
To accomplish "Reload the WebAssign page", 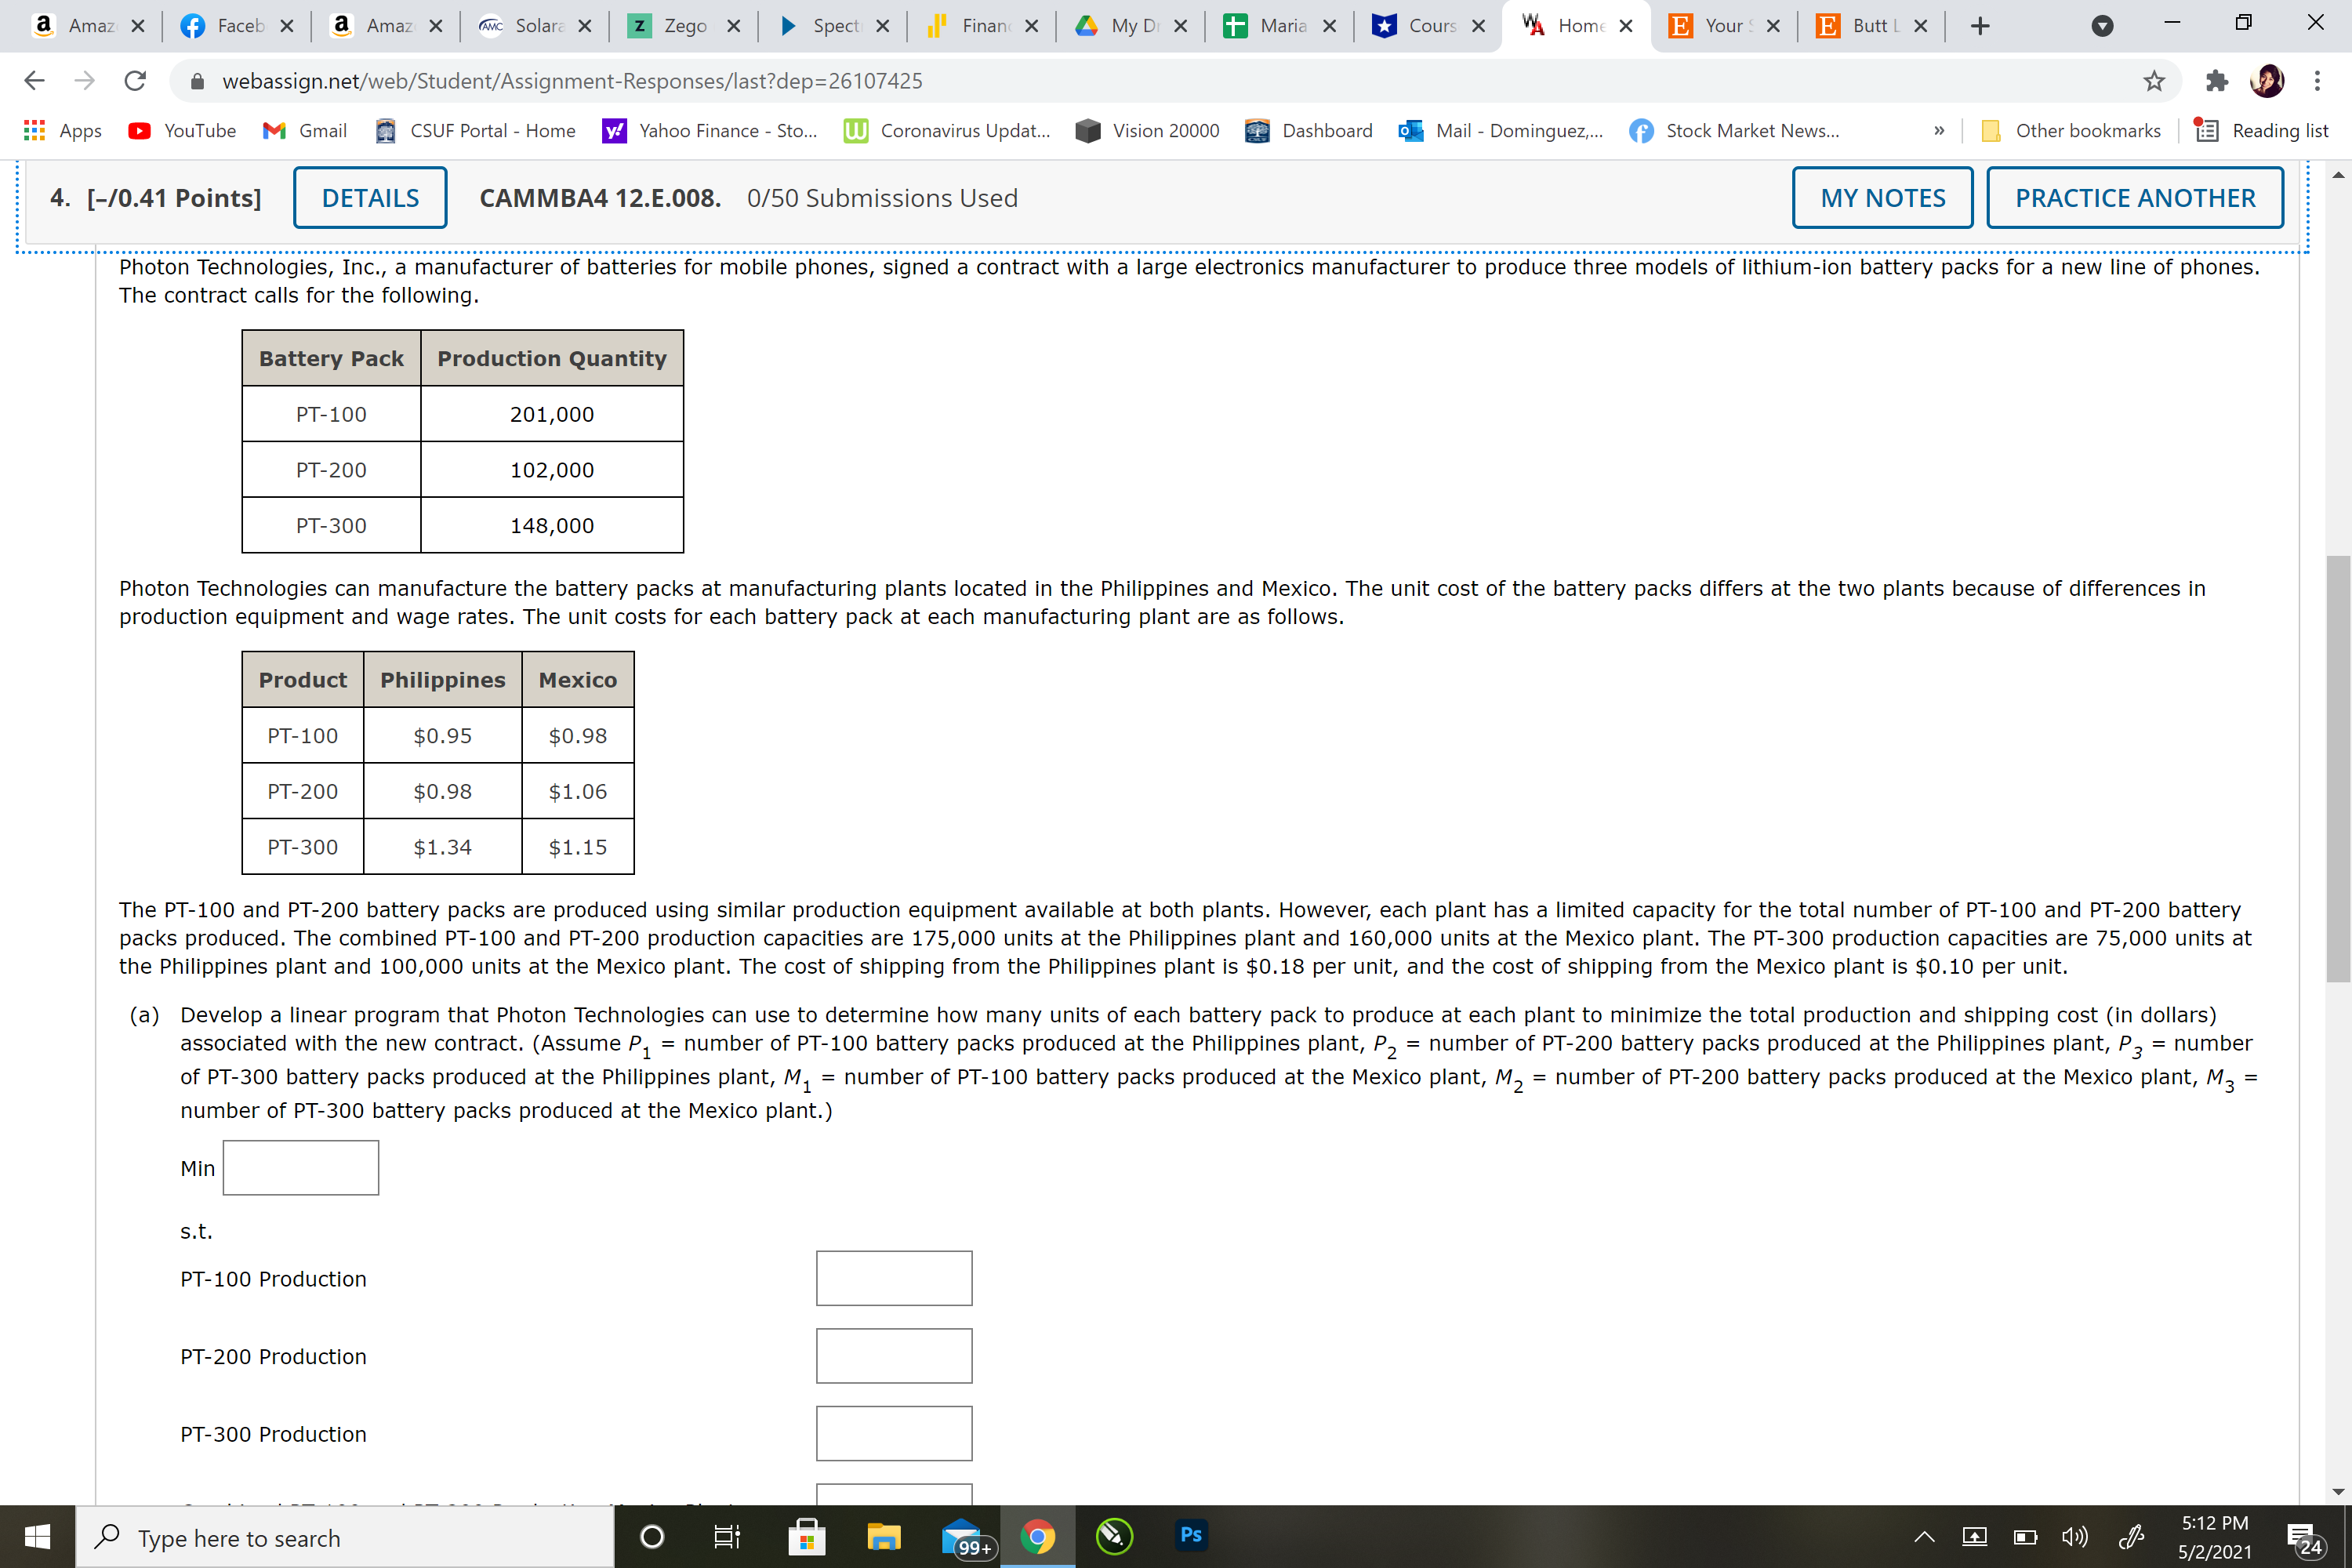I will click(x=135, y=80).
